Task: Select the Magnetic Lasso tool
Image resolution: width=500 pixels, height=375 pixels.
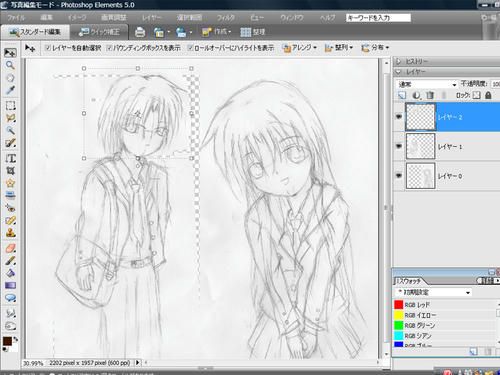Action: click(x=10, y=118)
